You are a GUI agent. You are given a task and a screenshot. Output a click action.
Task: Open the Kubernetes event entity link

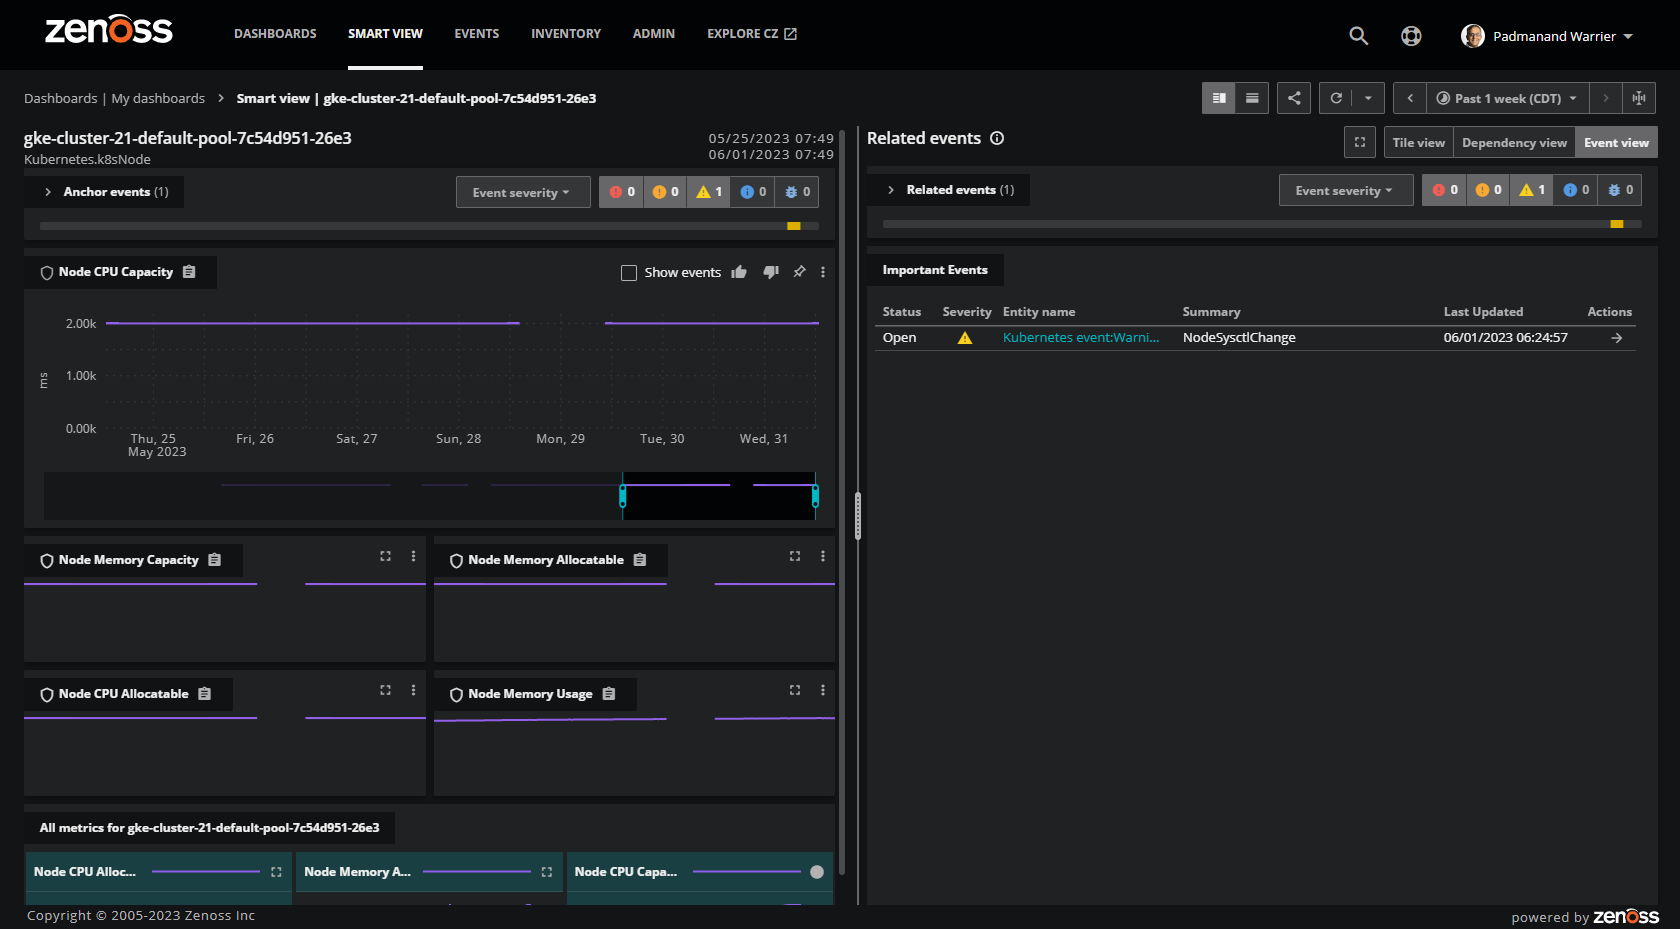coord(1080,338)
